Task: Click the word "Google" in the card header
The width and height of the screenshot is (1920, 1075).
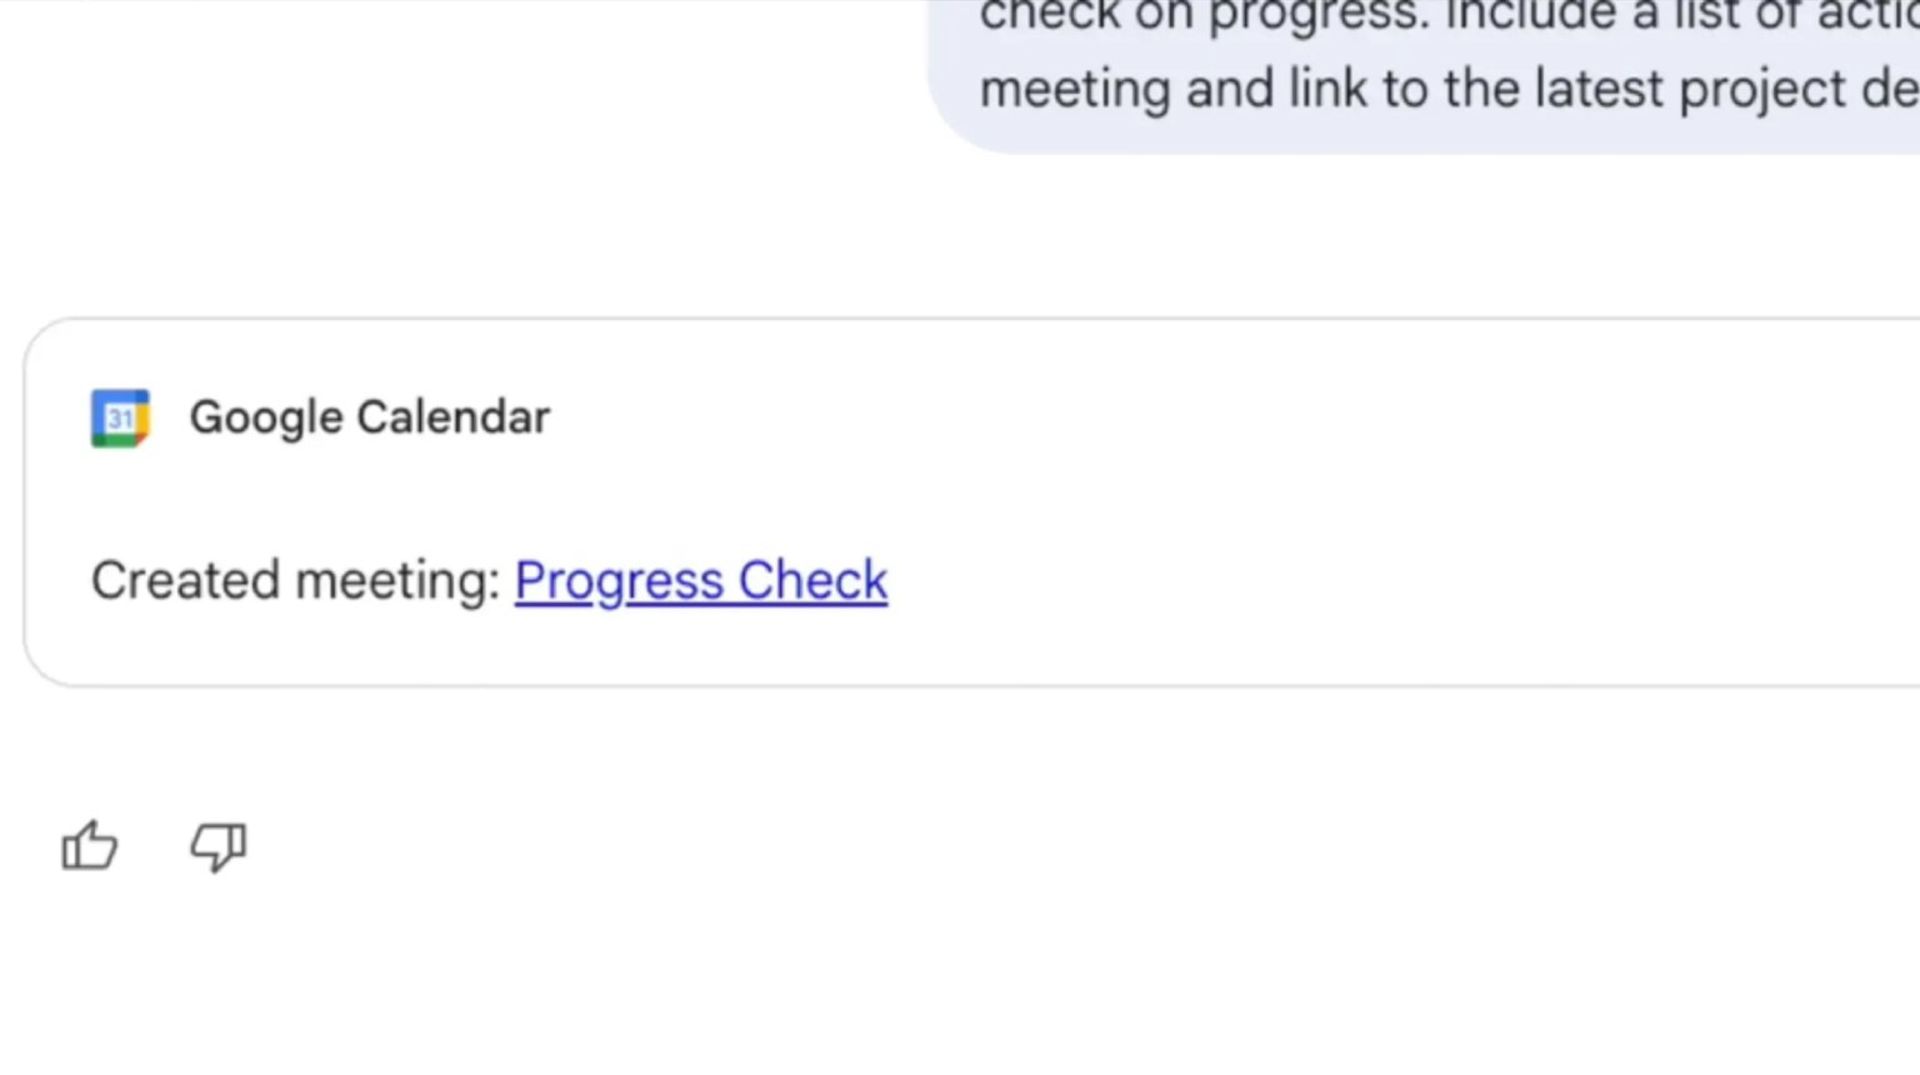Action: pyautogui.click(x=266, y=418)
